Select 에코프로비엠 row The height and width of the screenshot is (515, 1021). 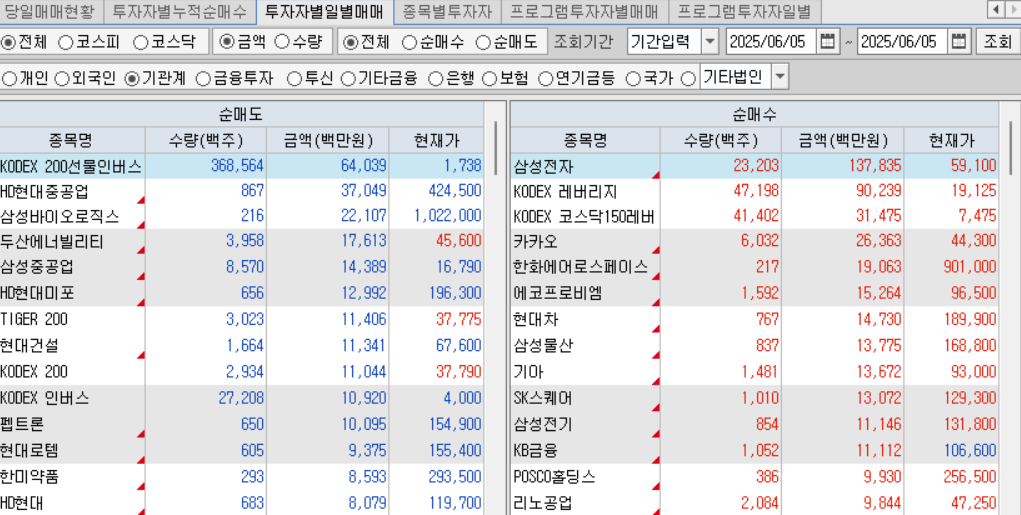click(754, 293)
